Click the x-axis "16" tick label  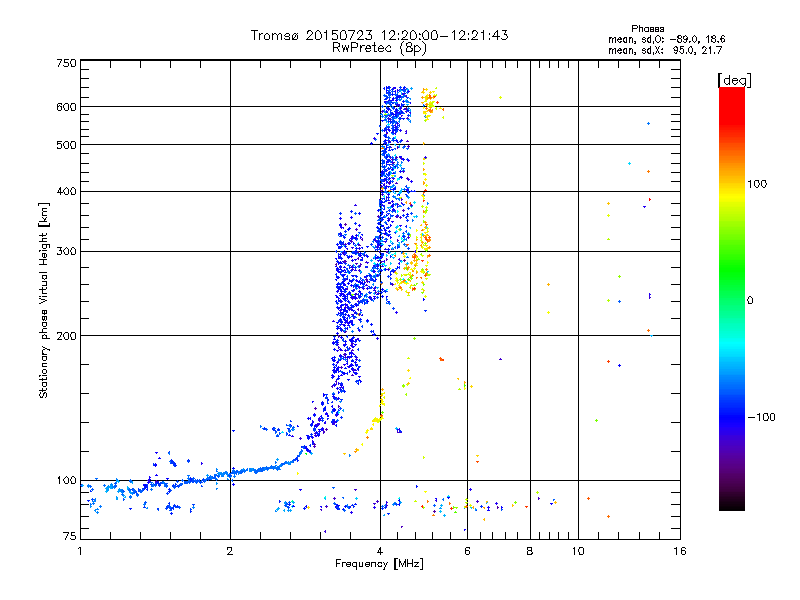(x=680, y=551)
